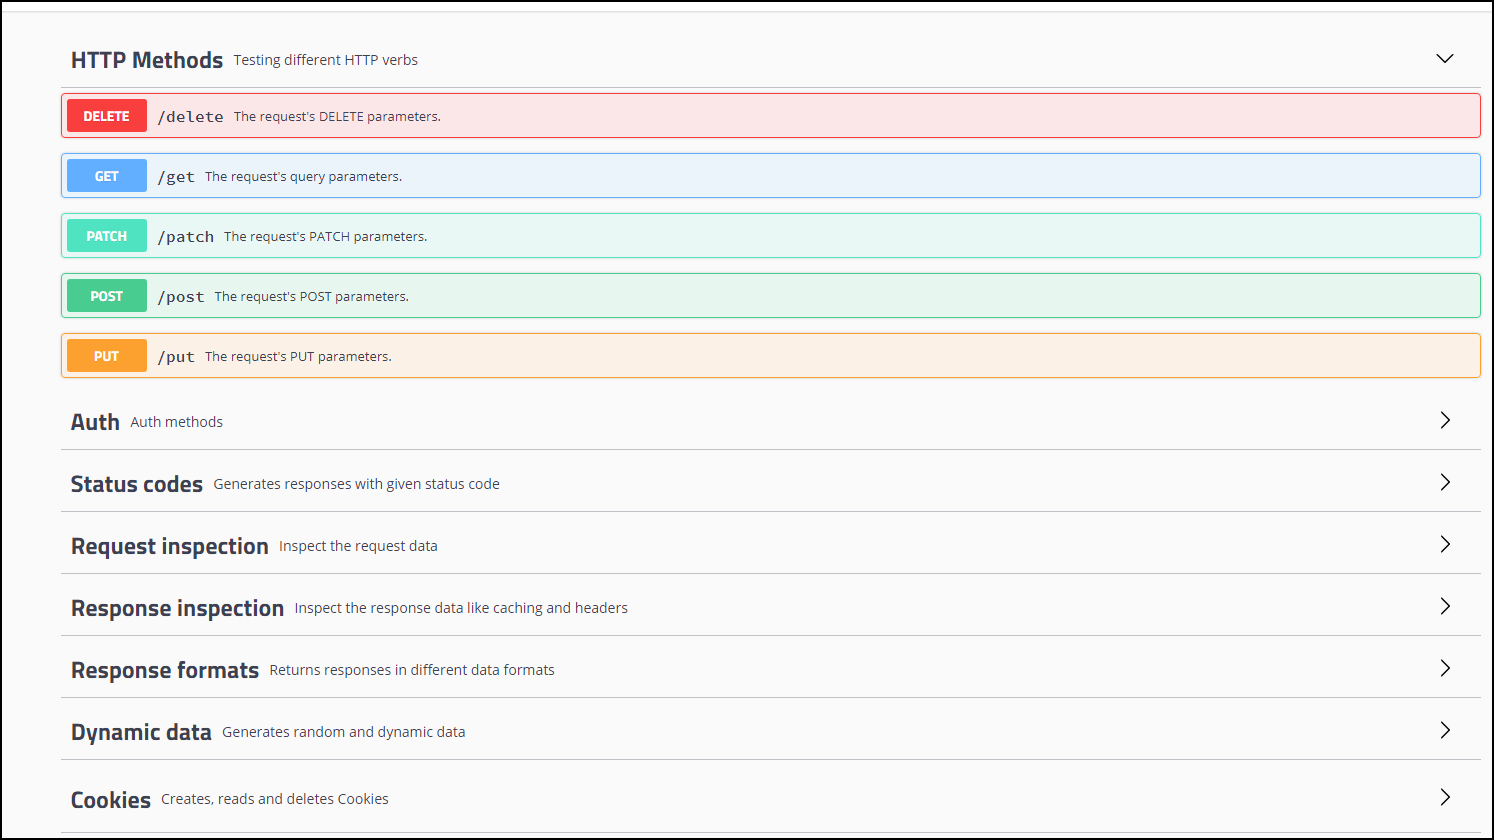This screenshot has height=840, width=1494.
Task: Expand the /put operation row
Action: [x=771, y=356]
